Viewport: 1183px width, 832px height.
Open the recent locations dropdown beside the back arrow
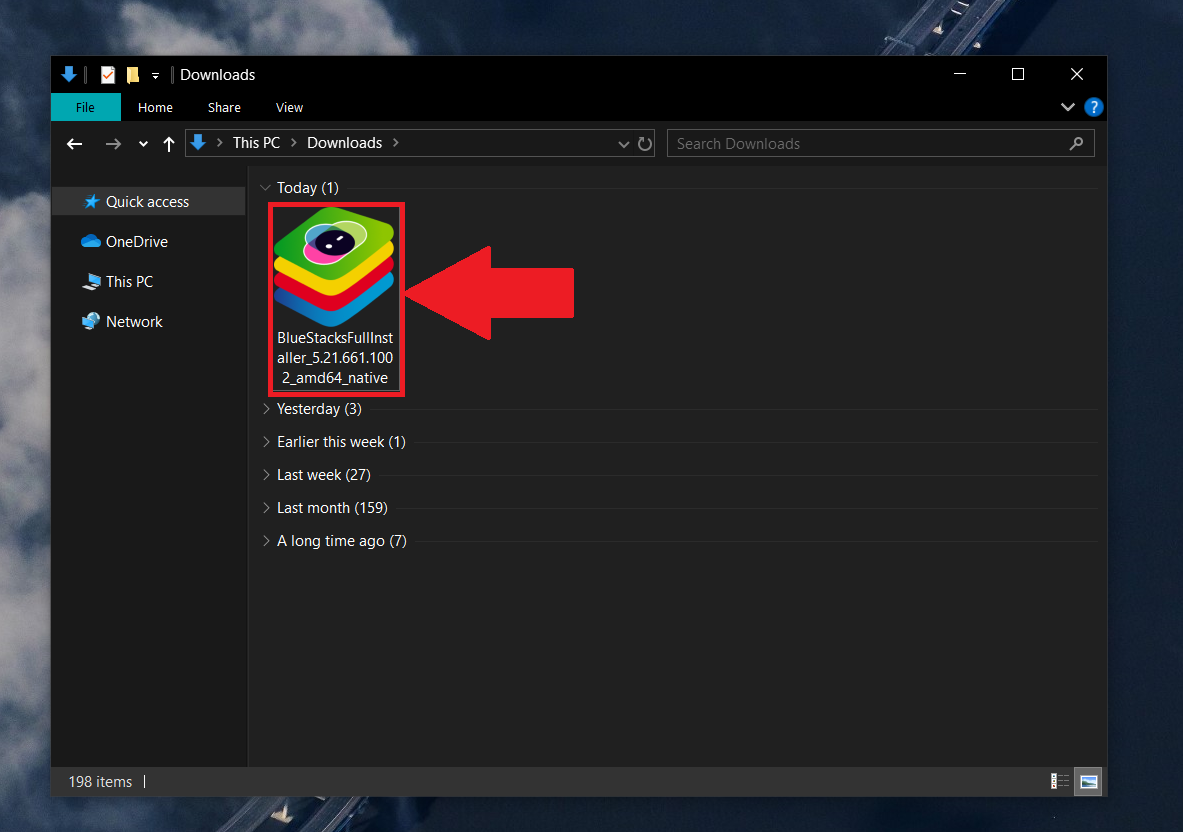[x=142, y=143]
